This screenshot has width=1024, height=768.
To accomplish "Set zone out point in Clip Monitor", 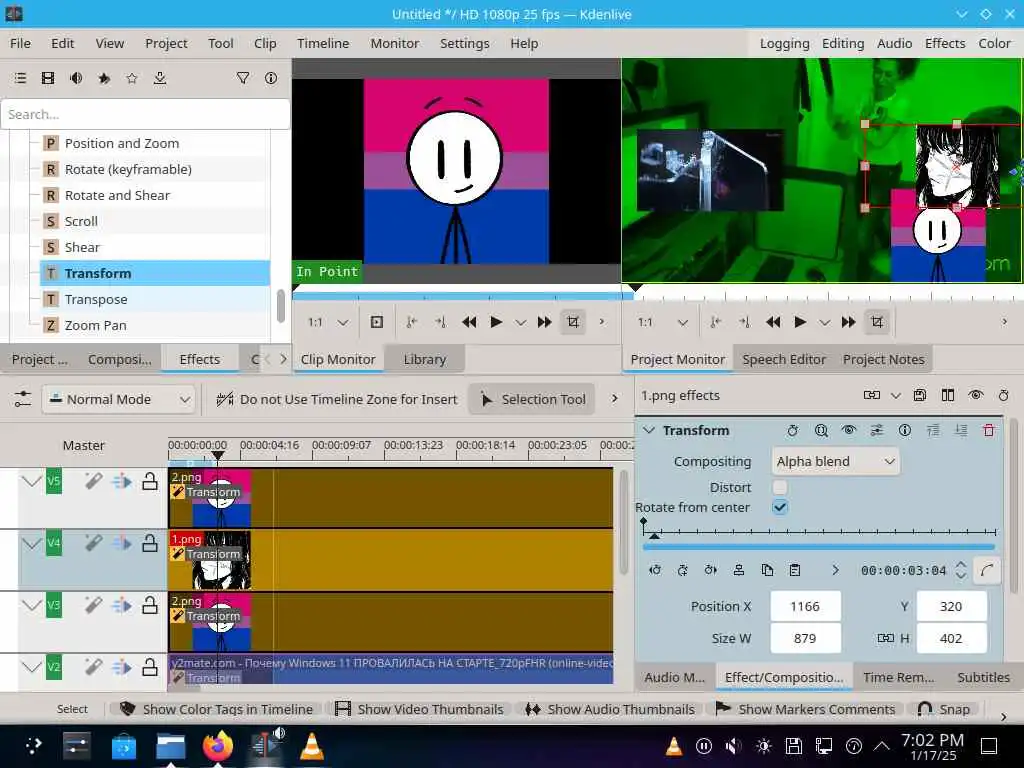I will point(441,322).
